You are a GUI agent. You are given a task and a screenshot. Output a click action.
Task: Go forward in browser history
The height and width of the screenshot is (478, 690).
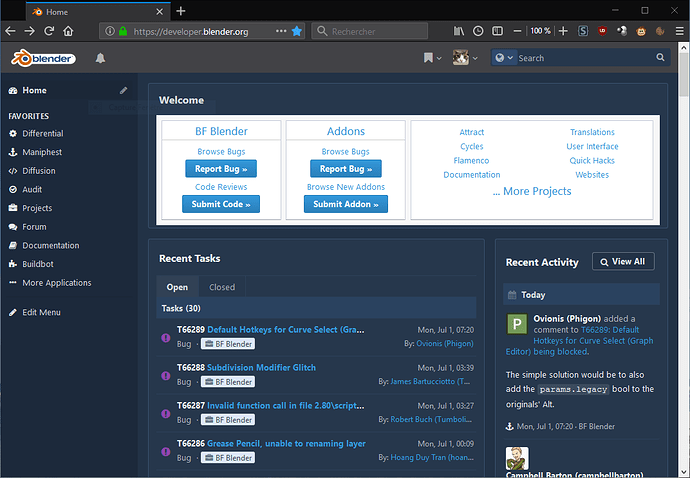coord(29,31)
